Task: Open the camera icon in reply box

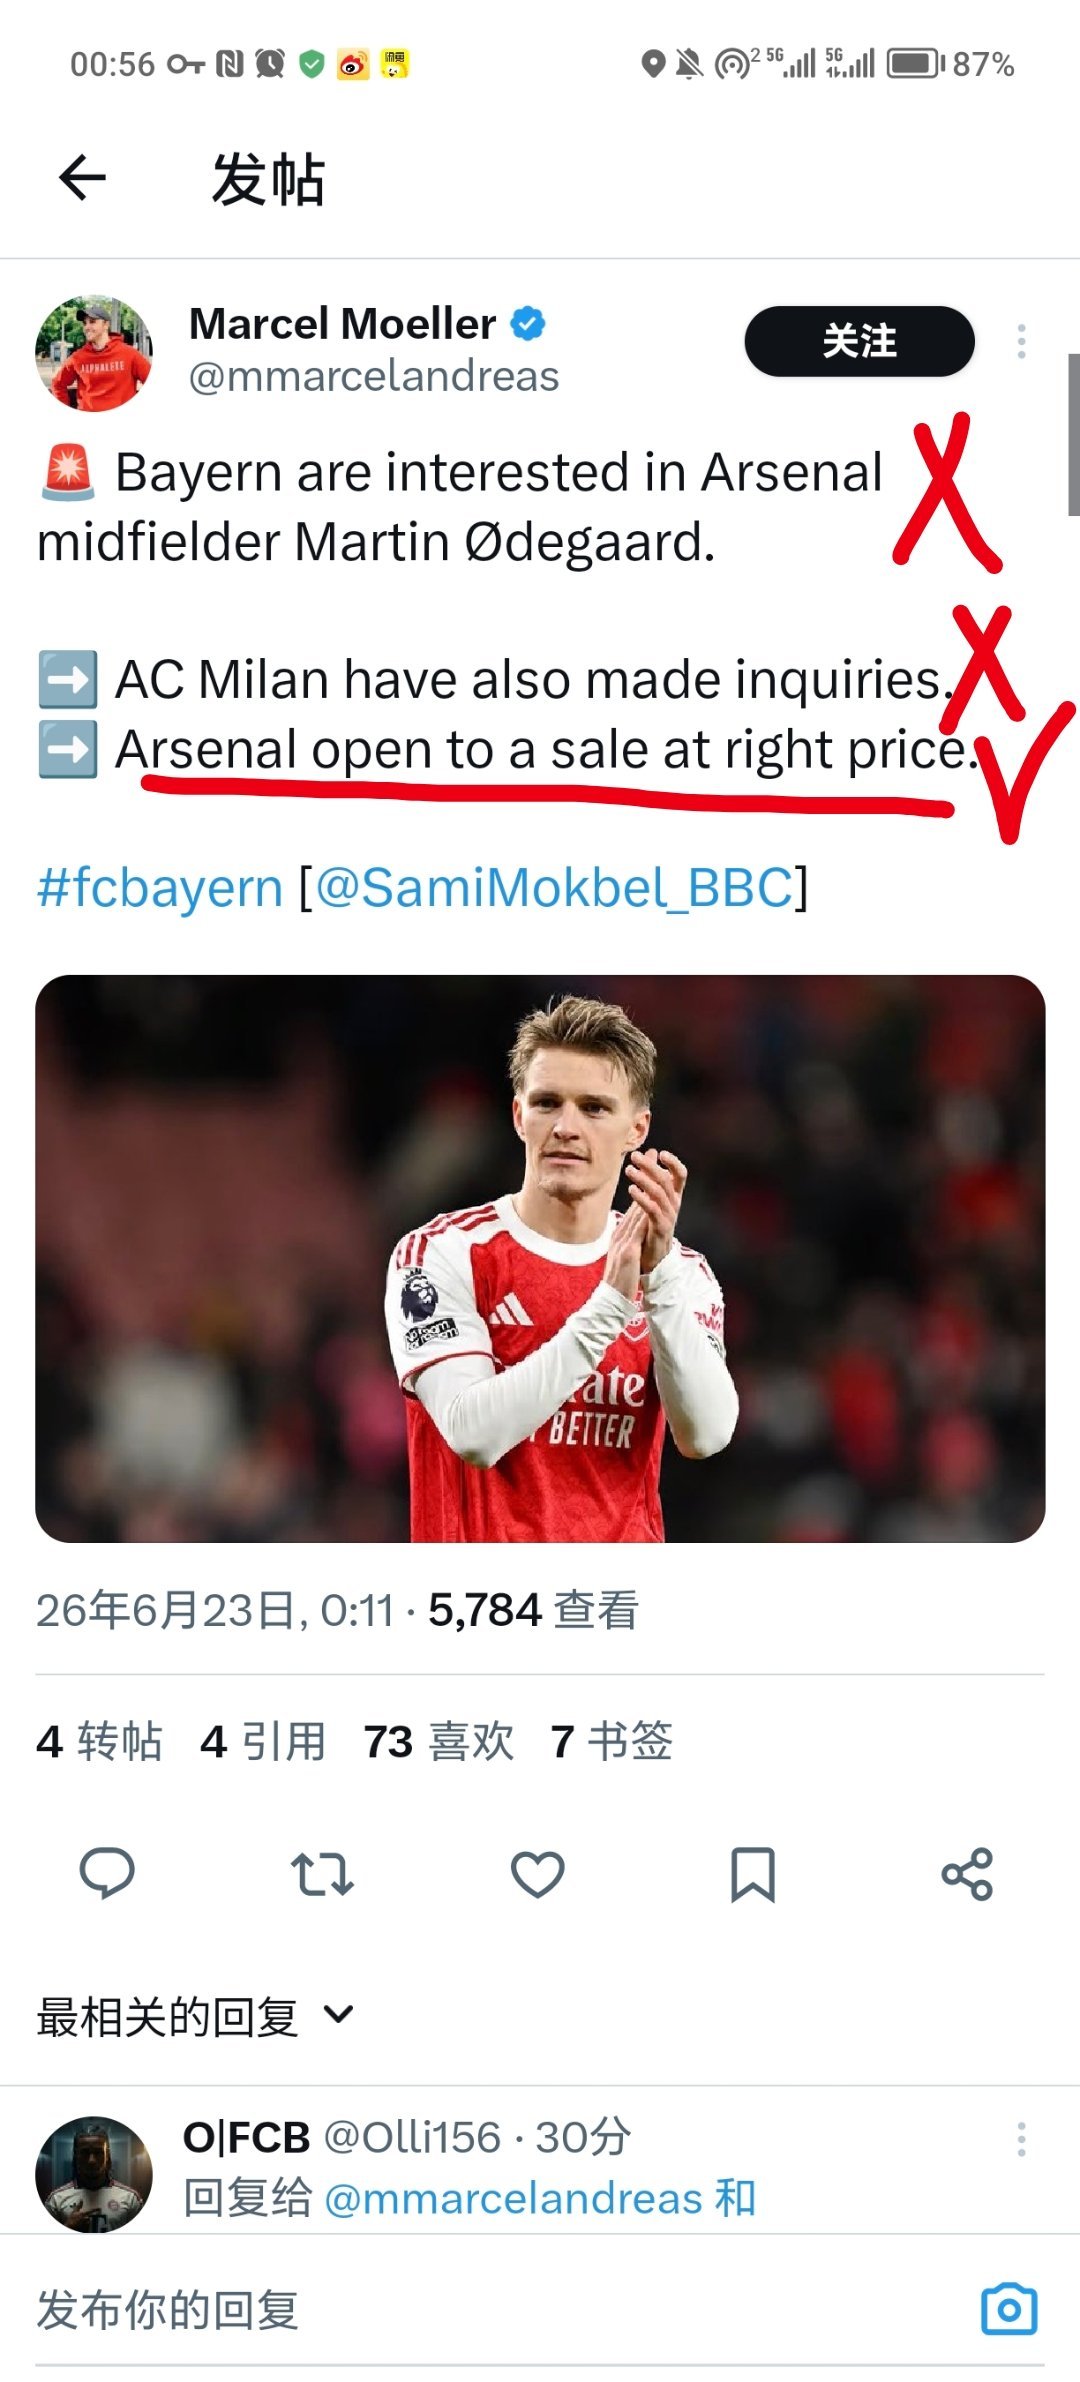Action: tap(1009, 2309)
